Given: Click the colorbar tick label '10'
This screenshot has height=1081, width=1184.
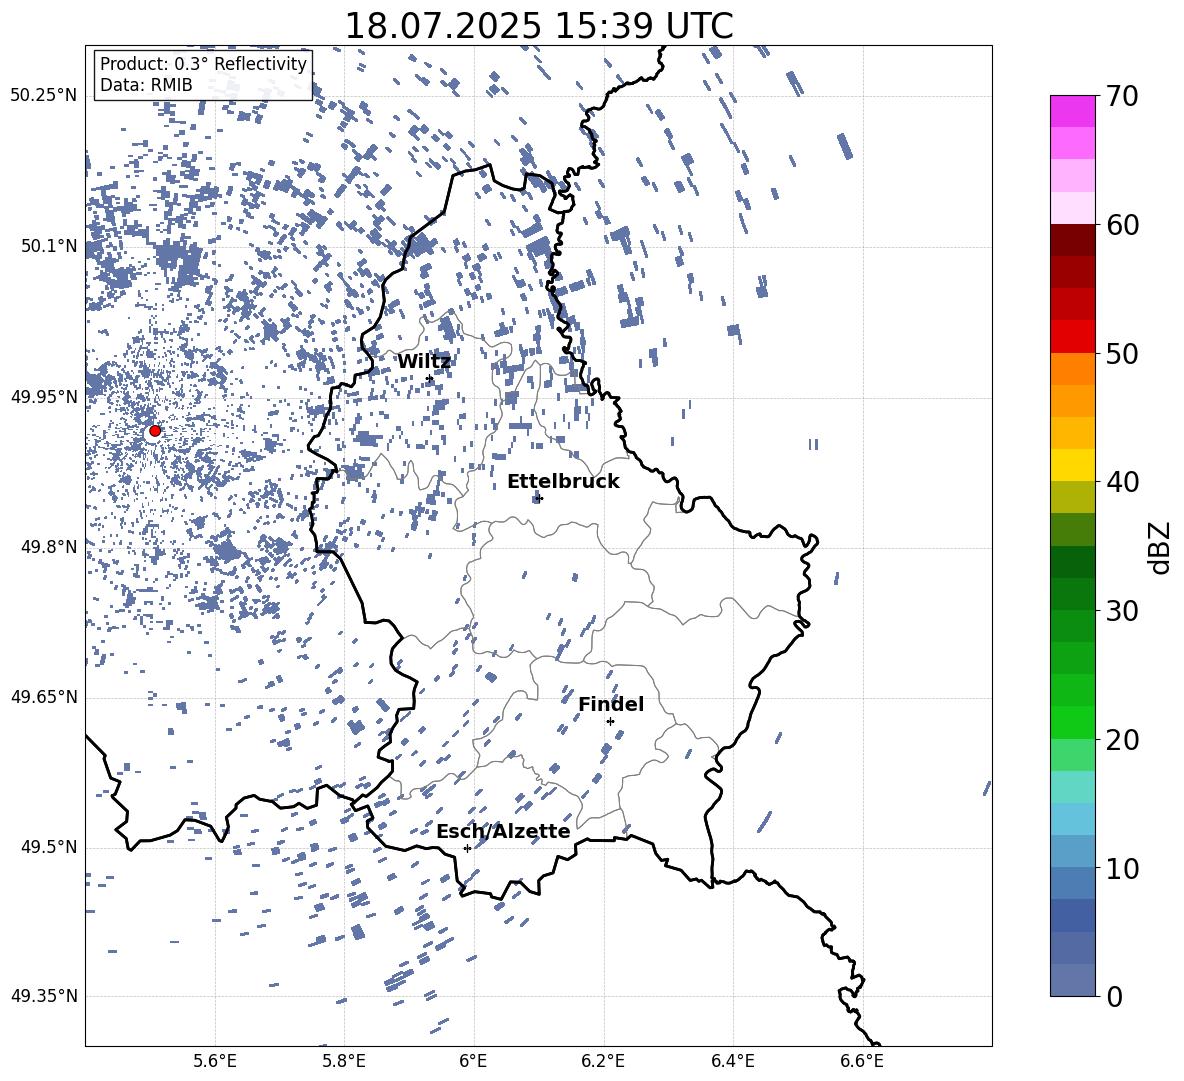Looking at the screenshot, I should point(1122,869).
